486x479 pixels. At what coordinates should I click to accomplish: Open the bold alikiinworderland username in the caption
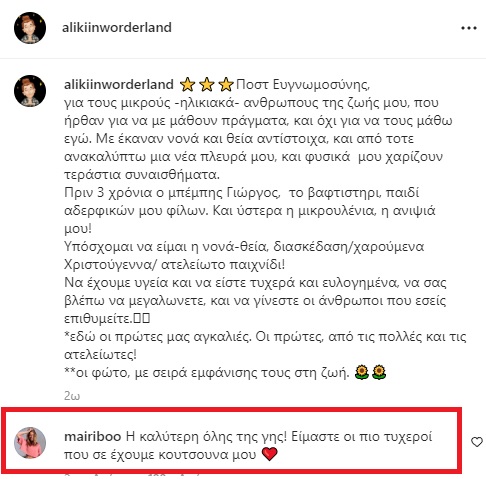(119, 85)
